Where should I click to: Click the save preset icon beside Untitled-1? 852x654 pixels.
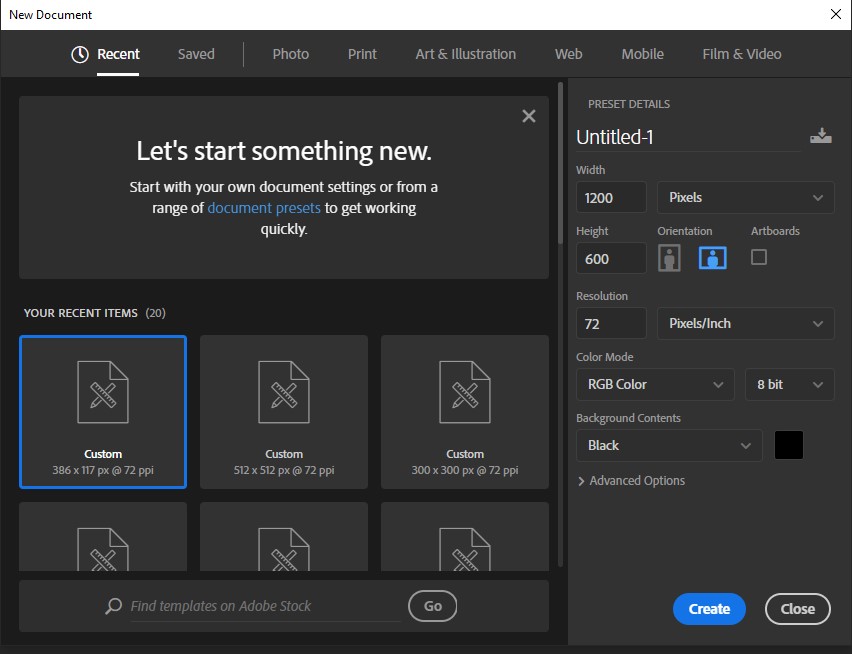(x=820, y=135)
